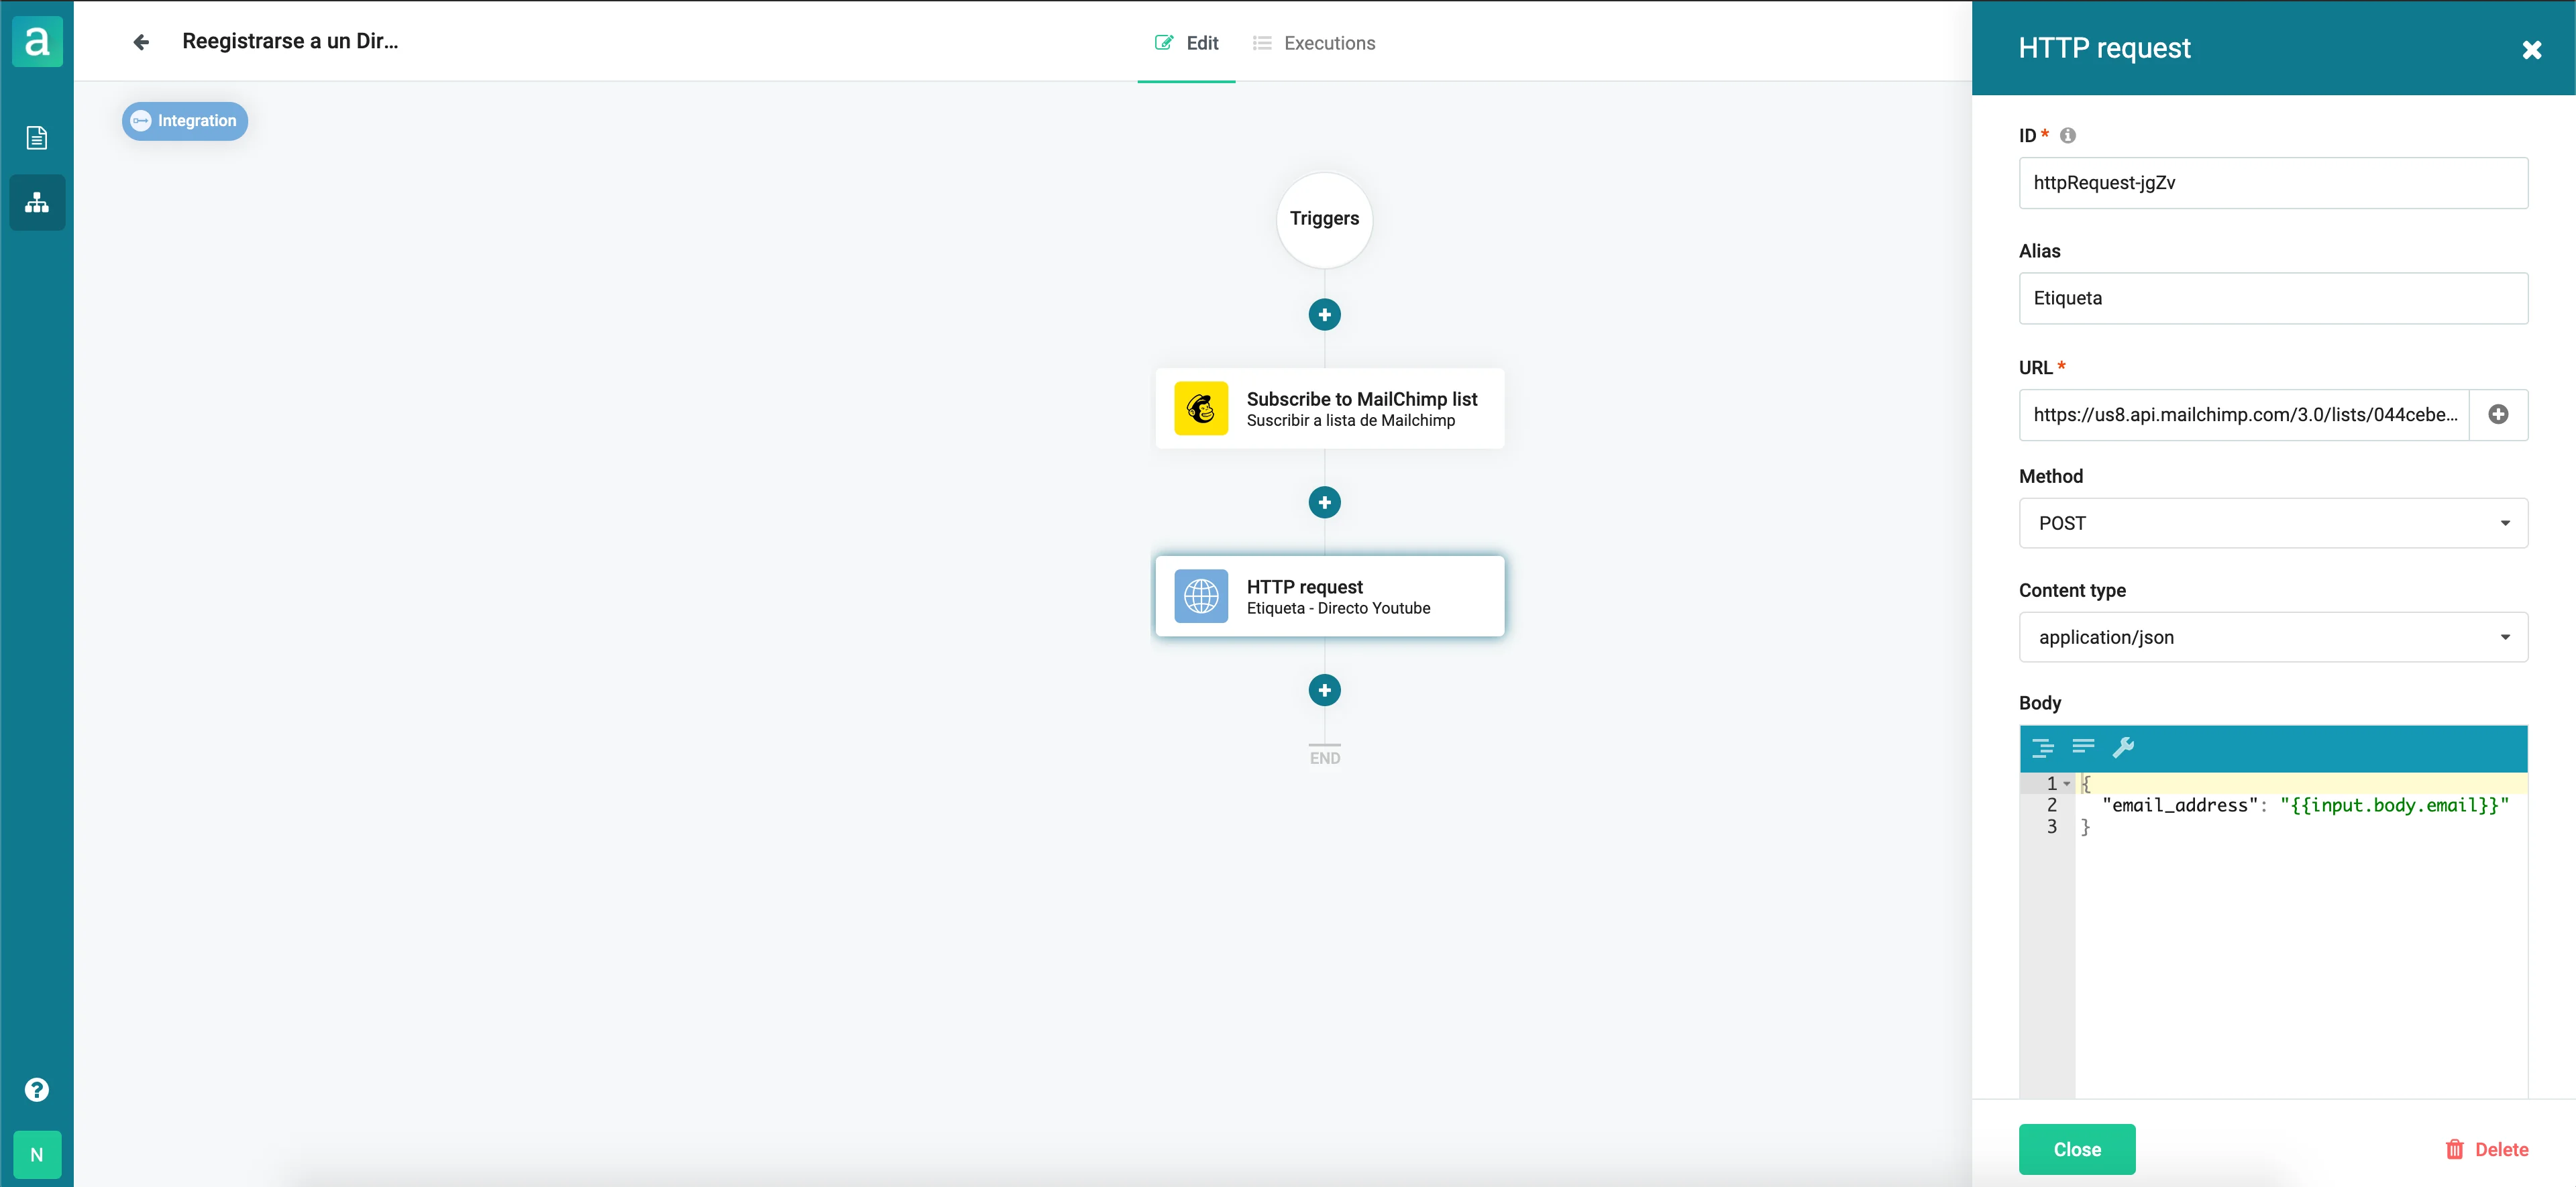Click the Alias field containing Etiqueta
This screenshot has width=2576, height=1187.
2272,298
